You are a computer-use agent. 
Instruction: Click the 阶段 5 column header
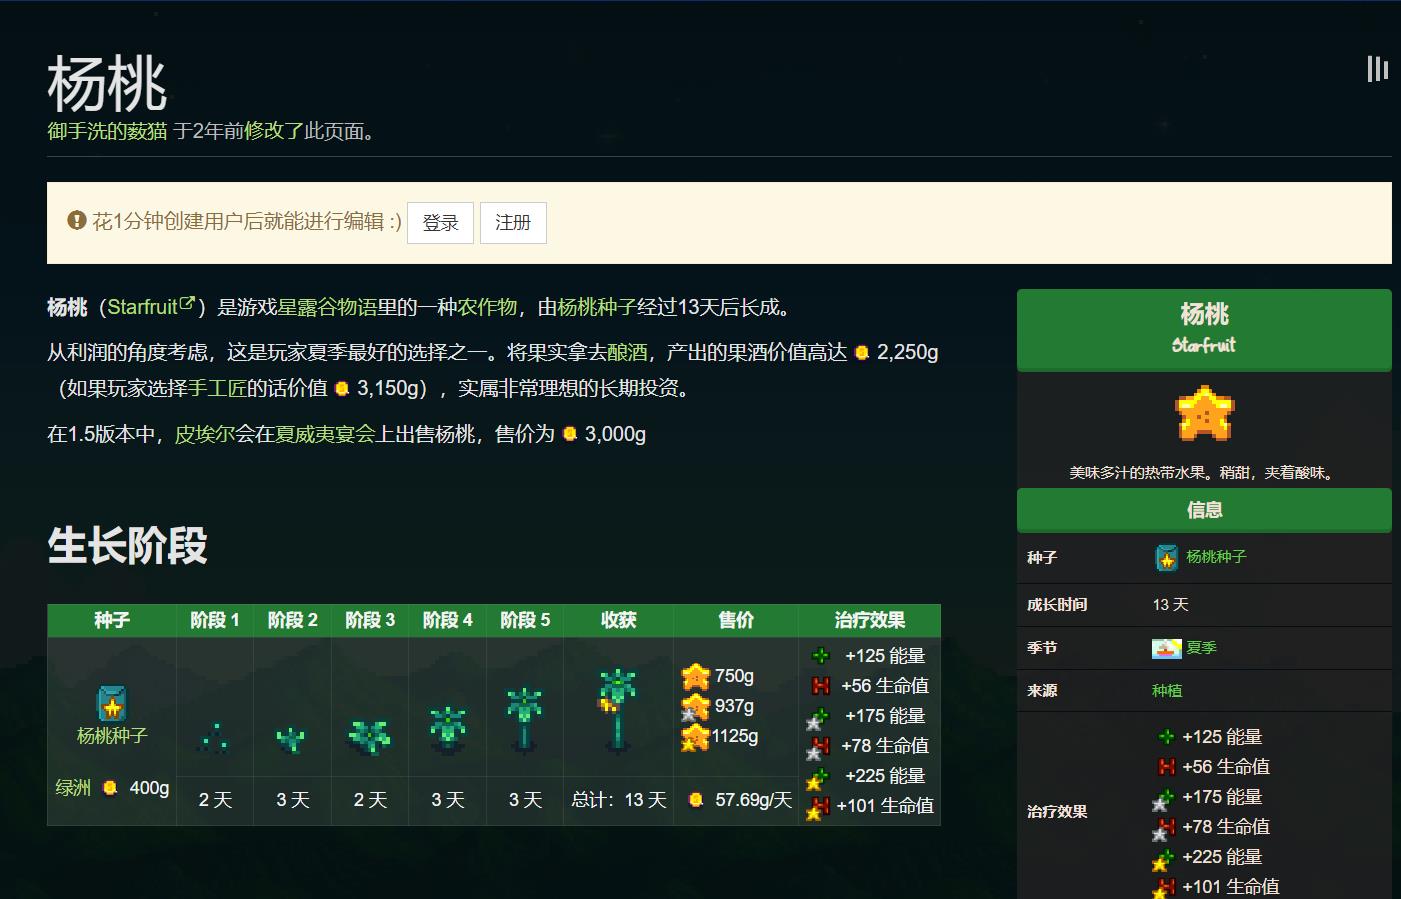point(525,620)
